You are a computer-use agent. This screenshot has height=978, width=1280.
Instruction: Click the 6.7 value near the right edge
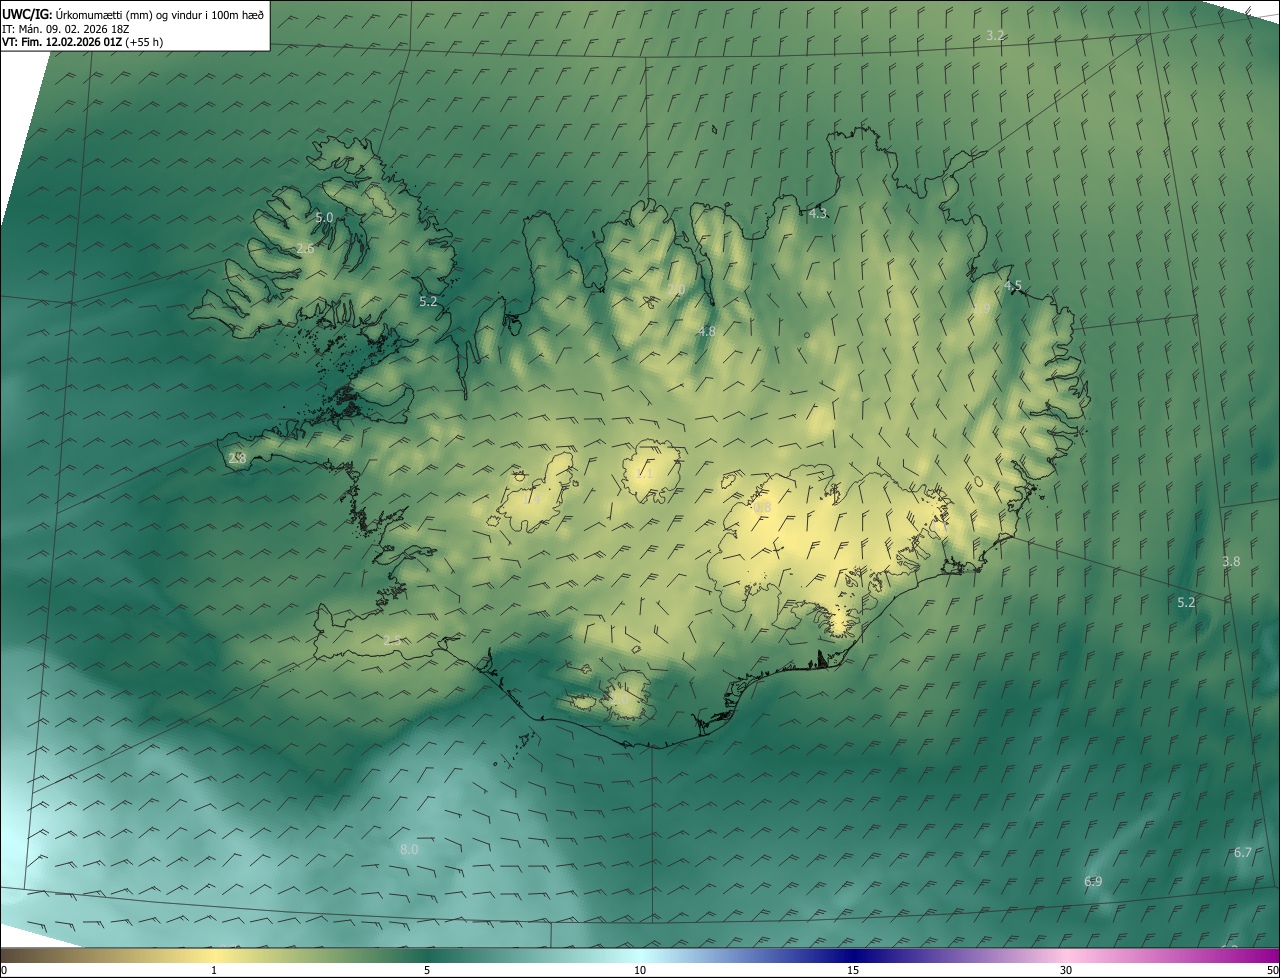[1243, 852]
